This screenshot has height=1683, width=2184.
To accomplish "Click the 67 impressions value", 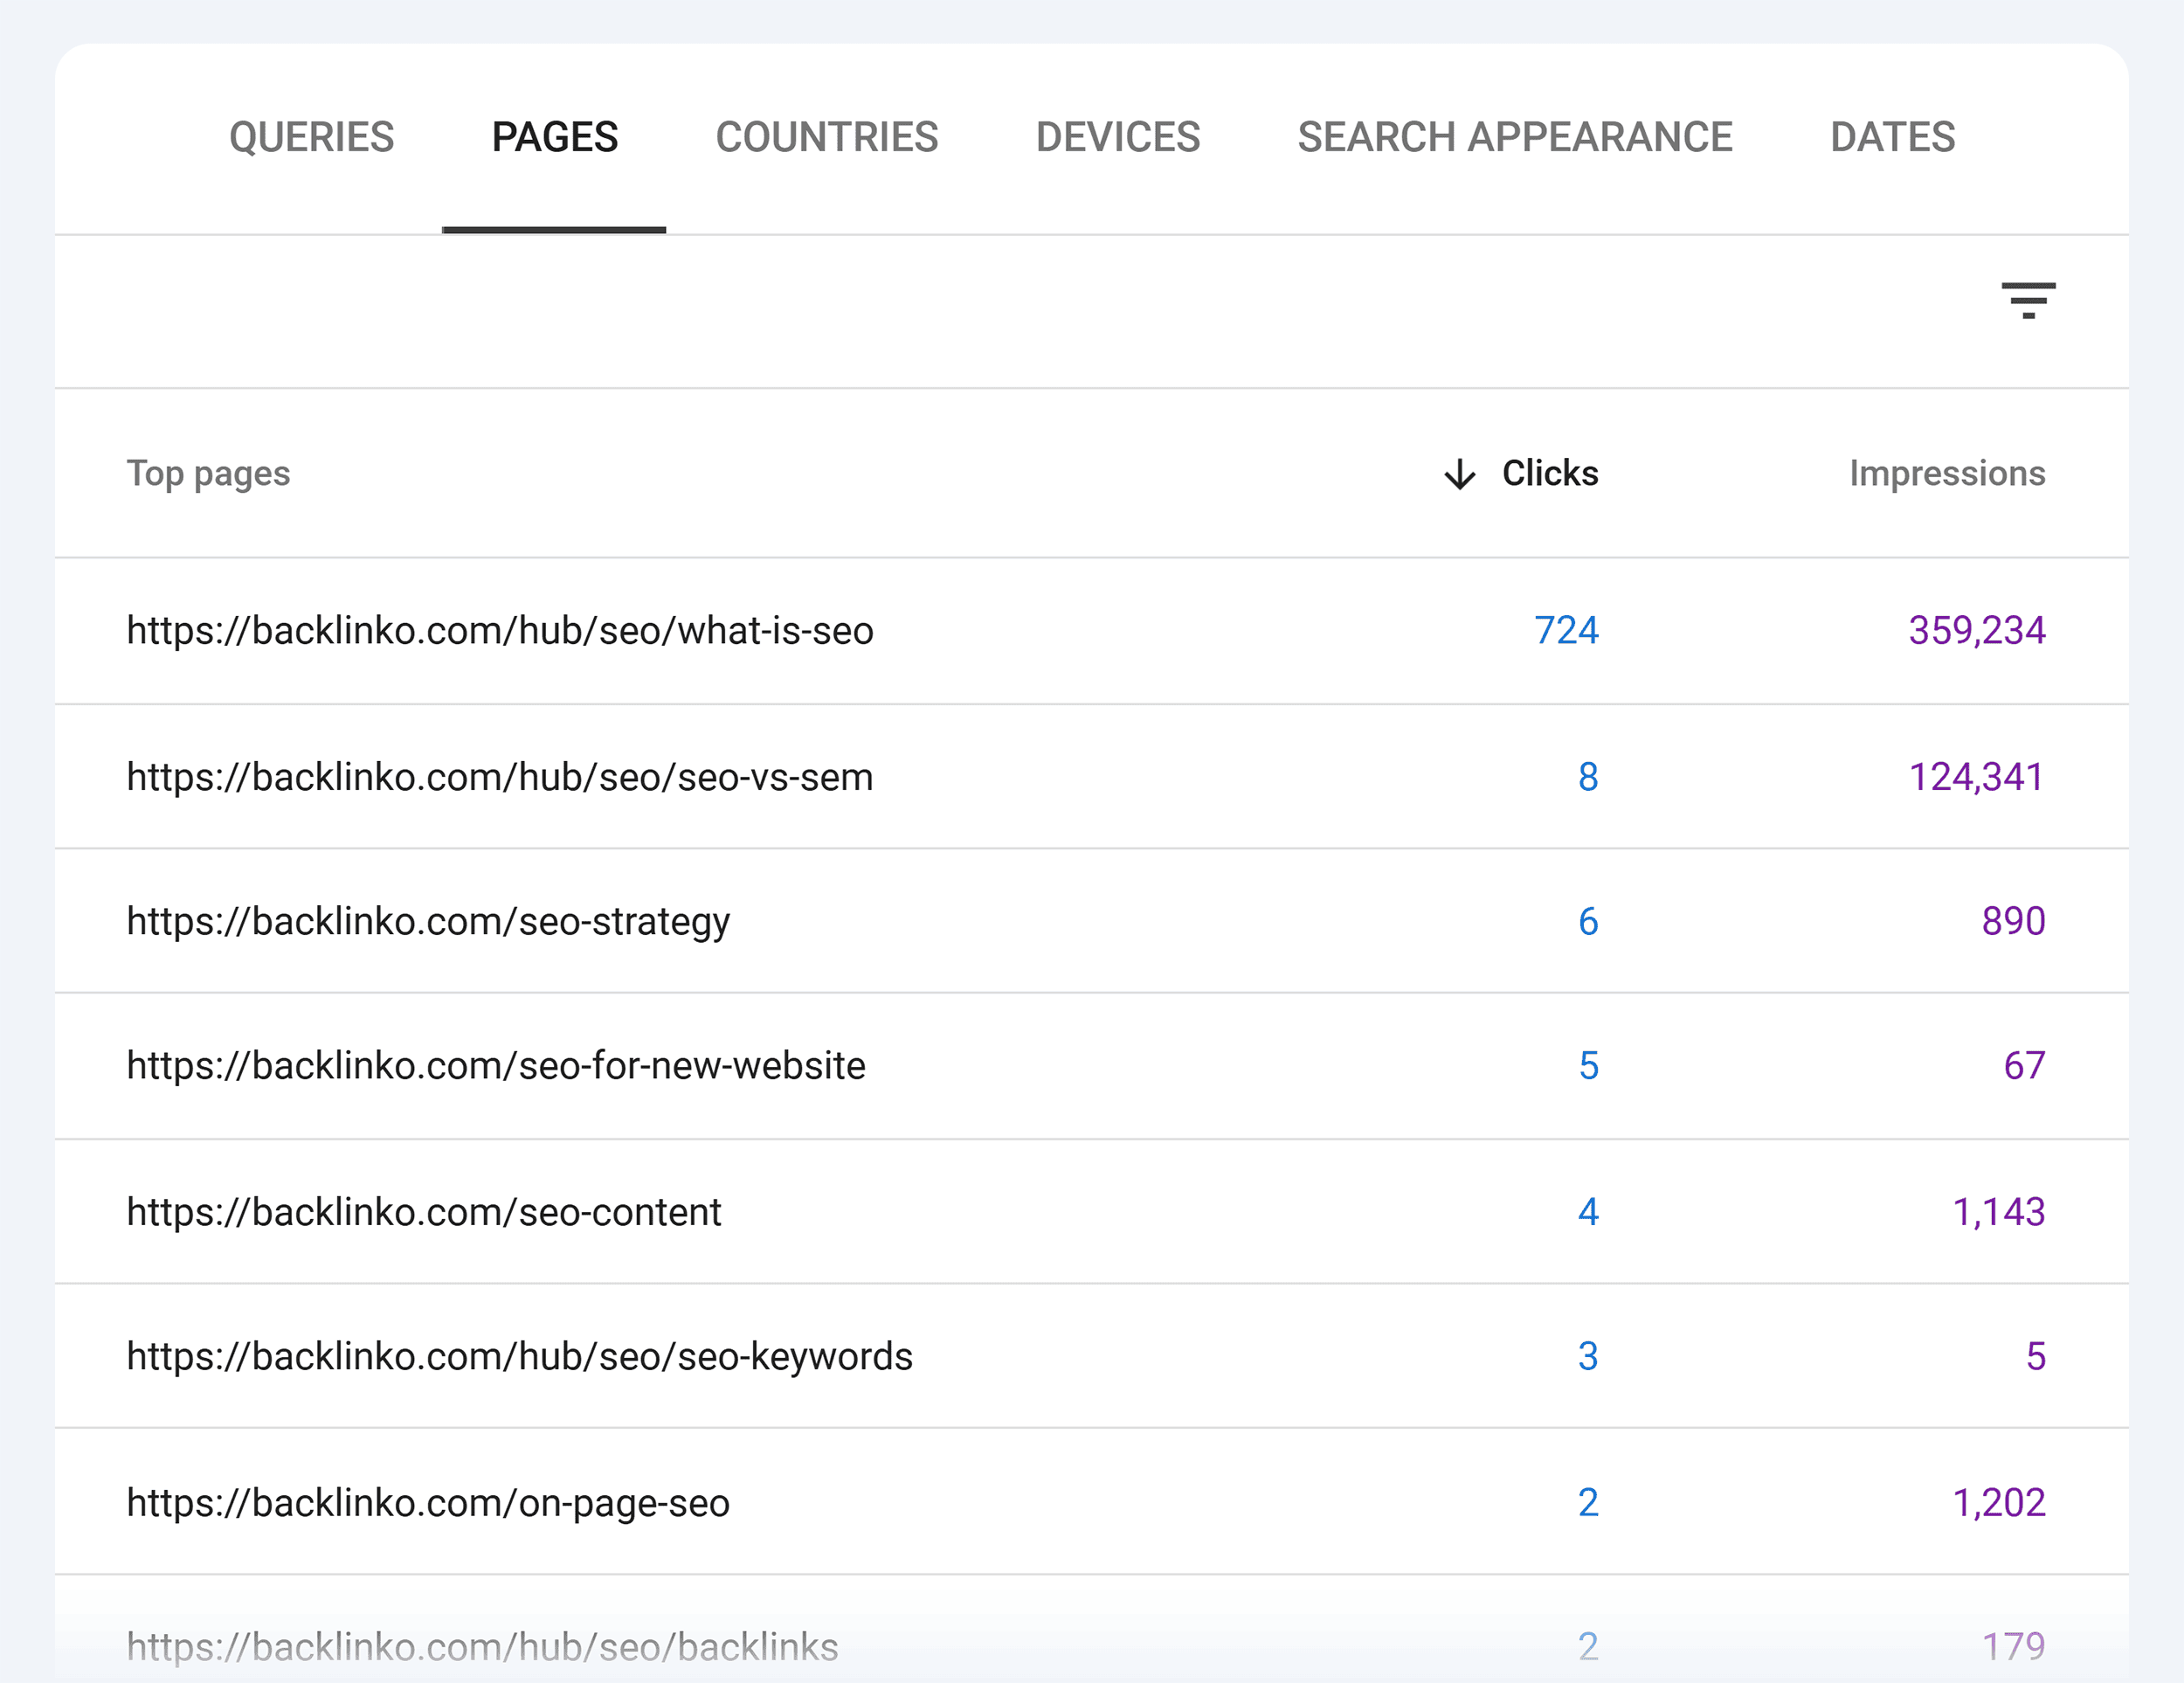I will 2024,1066.
